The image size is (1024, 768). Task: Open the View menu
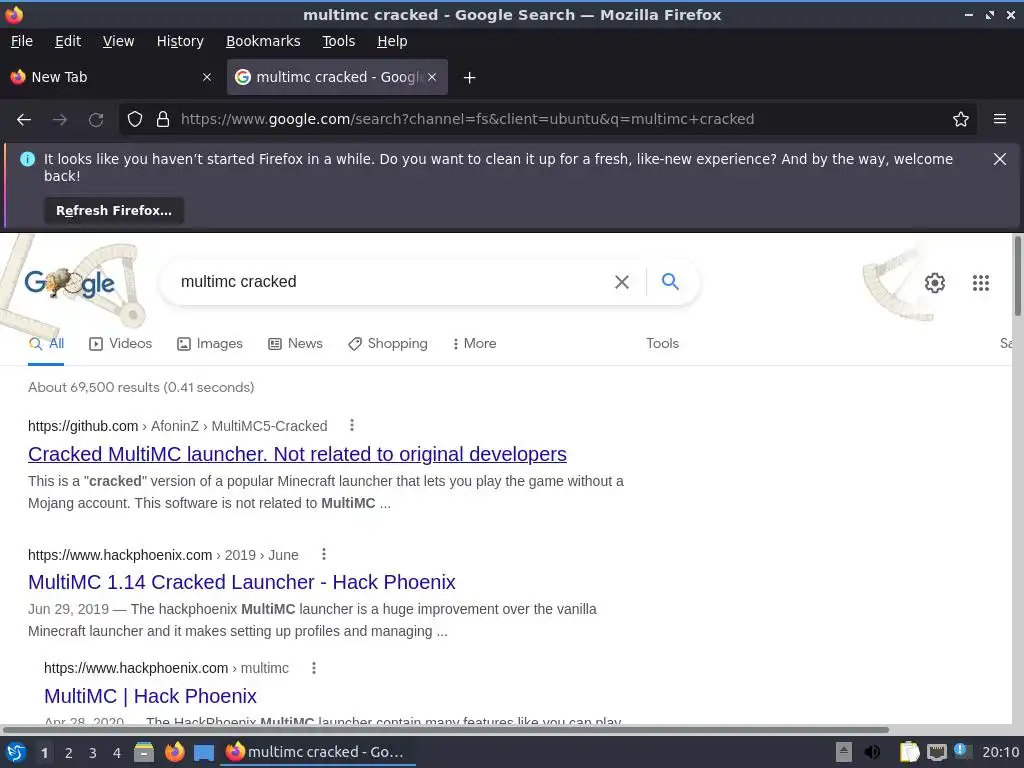pyautogui.click(x=118, y=41)
